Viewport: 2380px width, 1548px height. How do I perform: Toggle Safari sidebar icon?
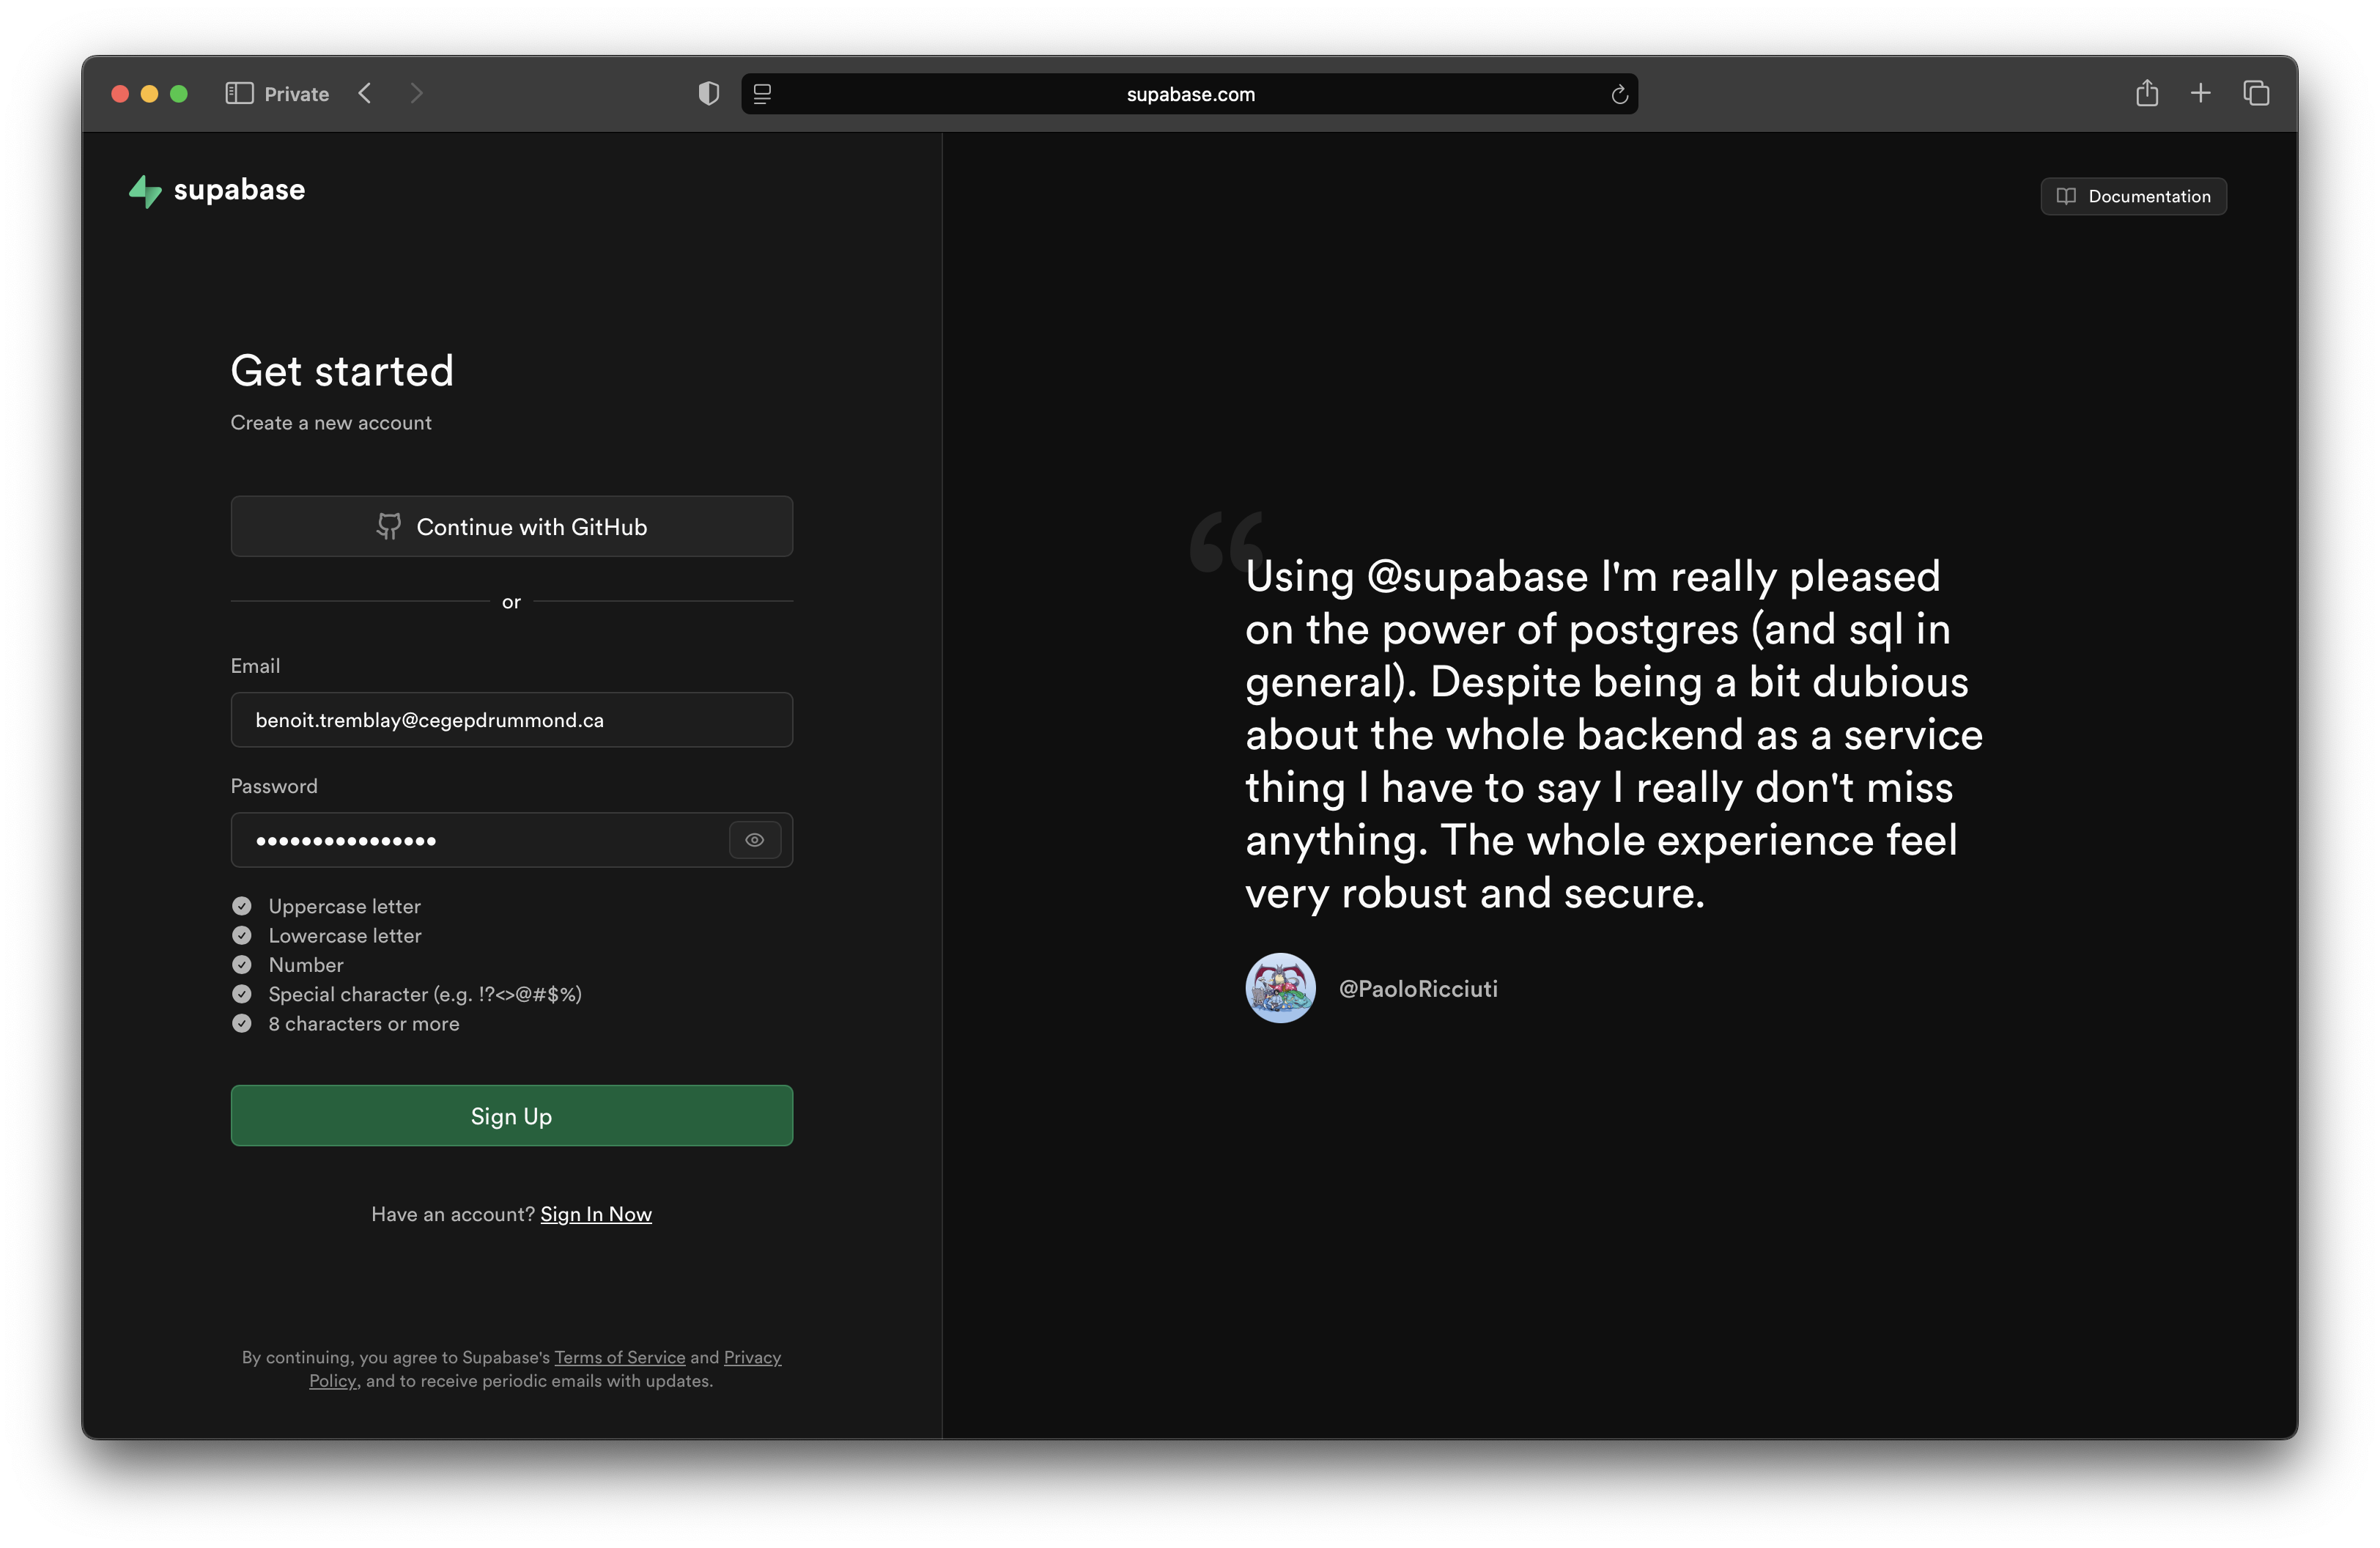(239, 94)
